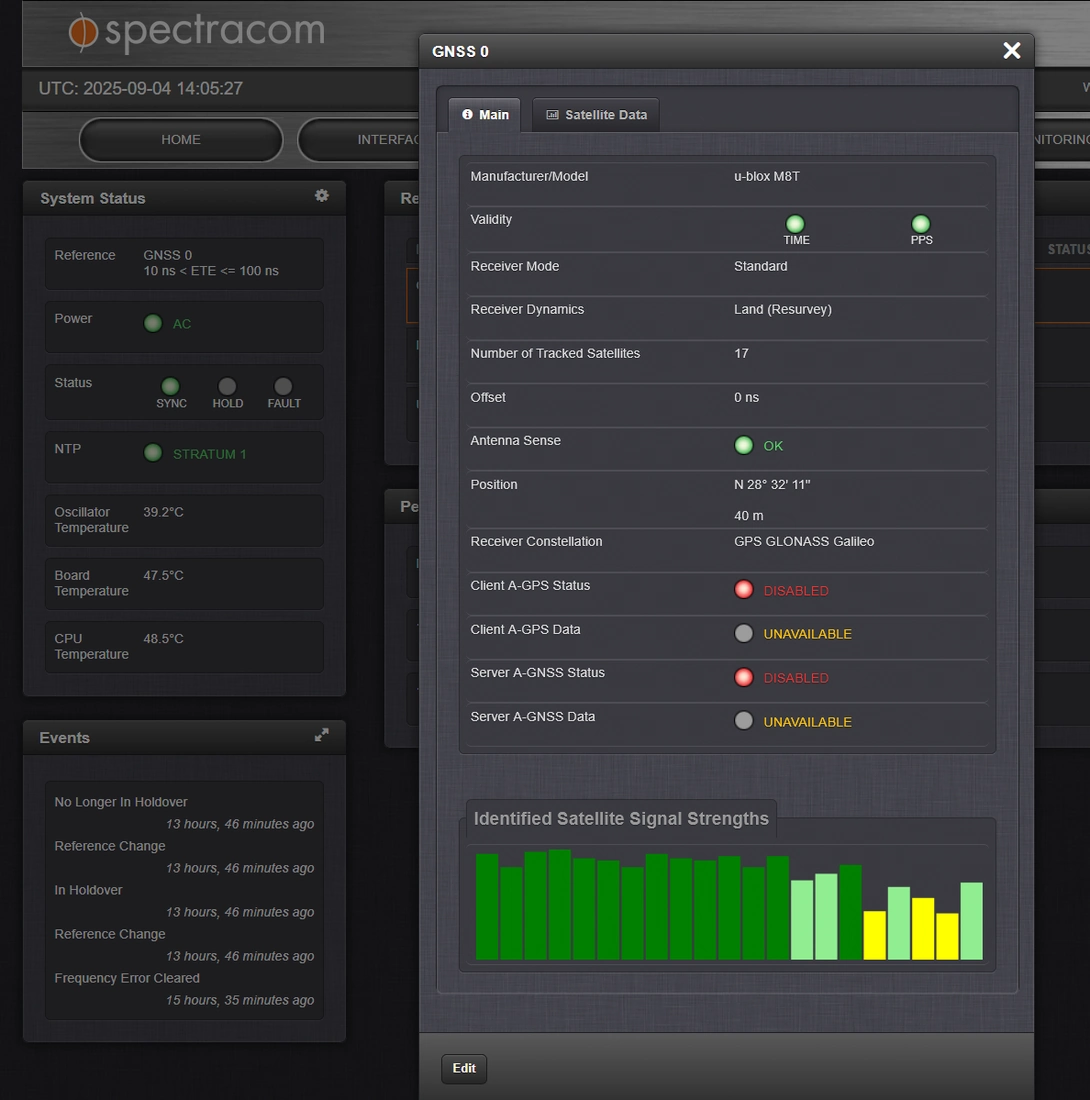Click Client A-GPS 'DISABLED' status text
The image size is (1090, 1100).
796,591
